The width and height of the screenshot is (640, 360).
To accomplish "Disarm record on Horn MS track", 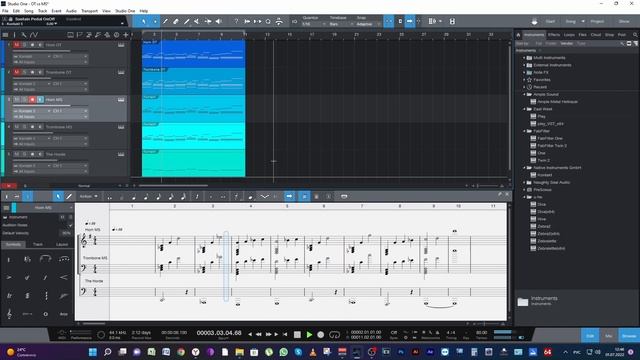I will click(32, 100).
